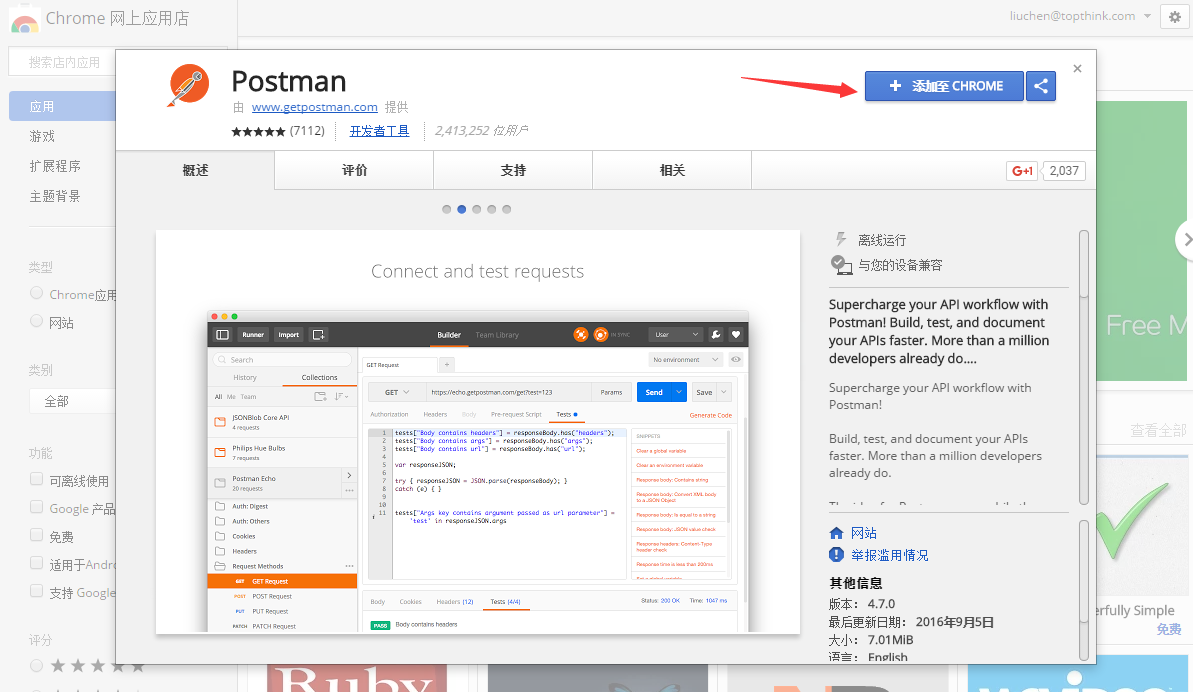This screenshot has height=692, width=1193.
Task: Select the second carousel dot
Action: [x=462, y=209]
